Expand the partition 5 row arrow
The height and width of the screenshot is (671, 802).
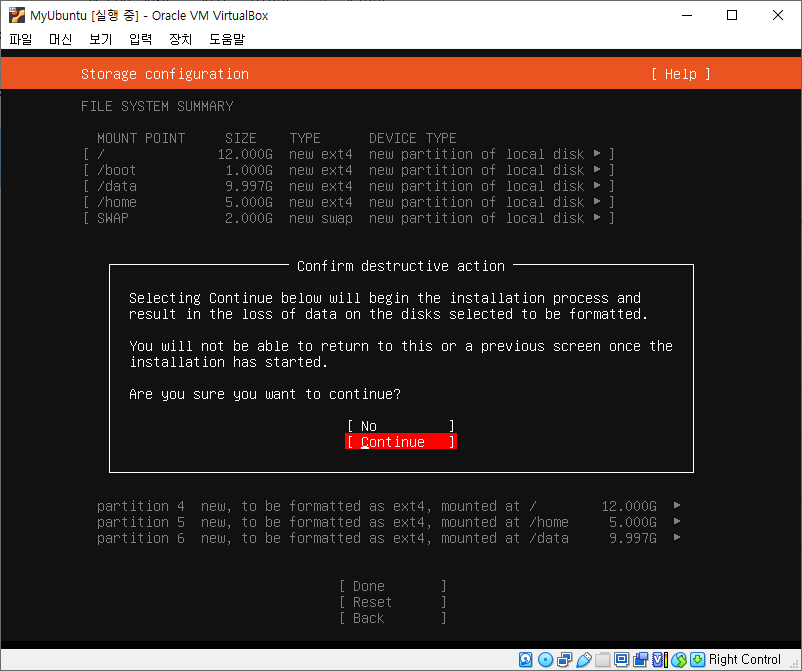(x=677, y=521)
